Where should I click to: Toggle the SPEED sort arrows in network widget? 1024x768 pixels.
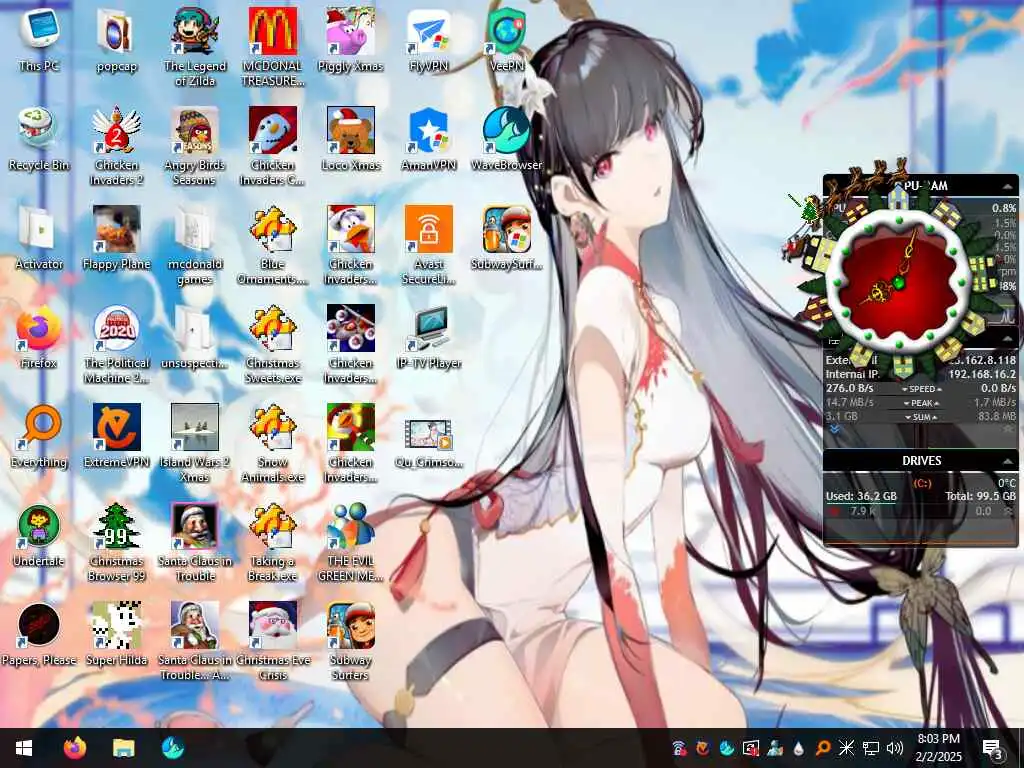point(921,389)
